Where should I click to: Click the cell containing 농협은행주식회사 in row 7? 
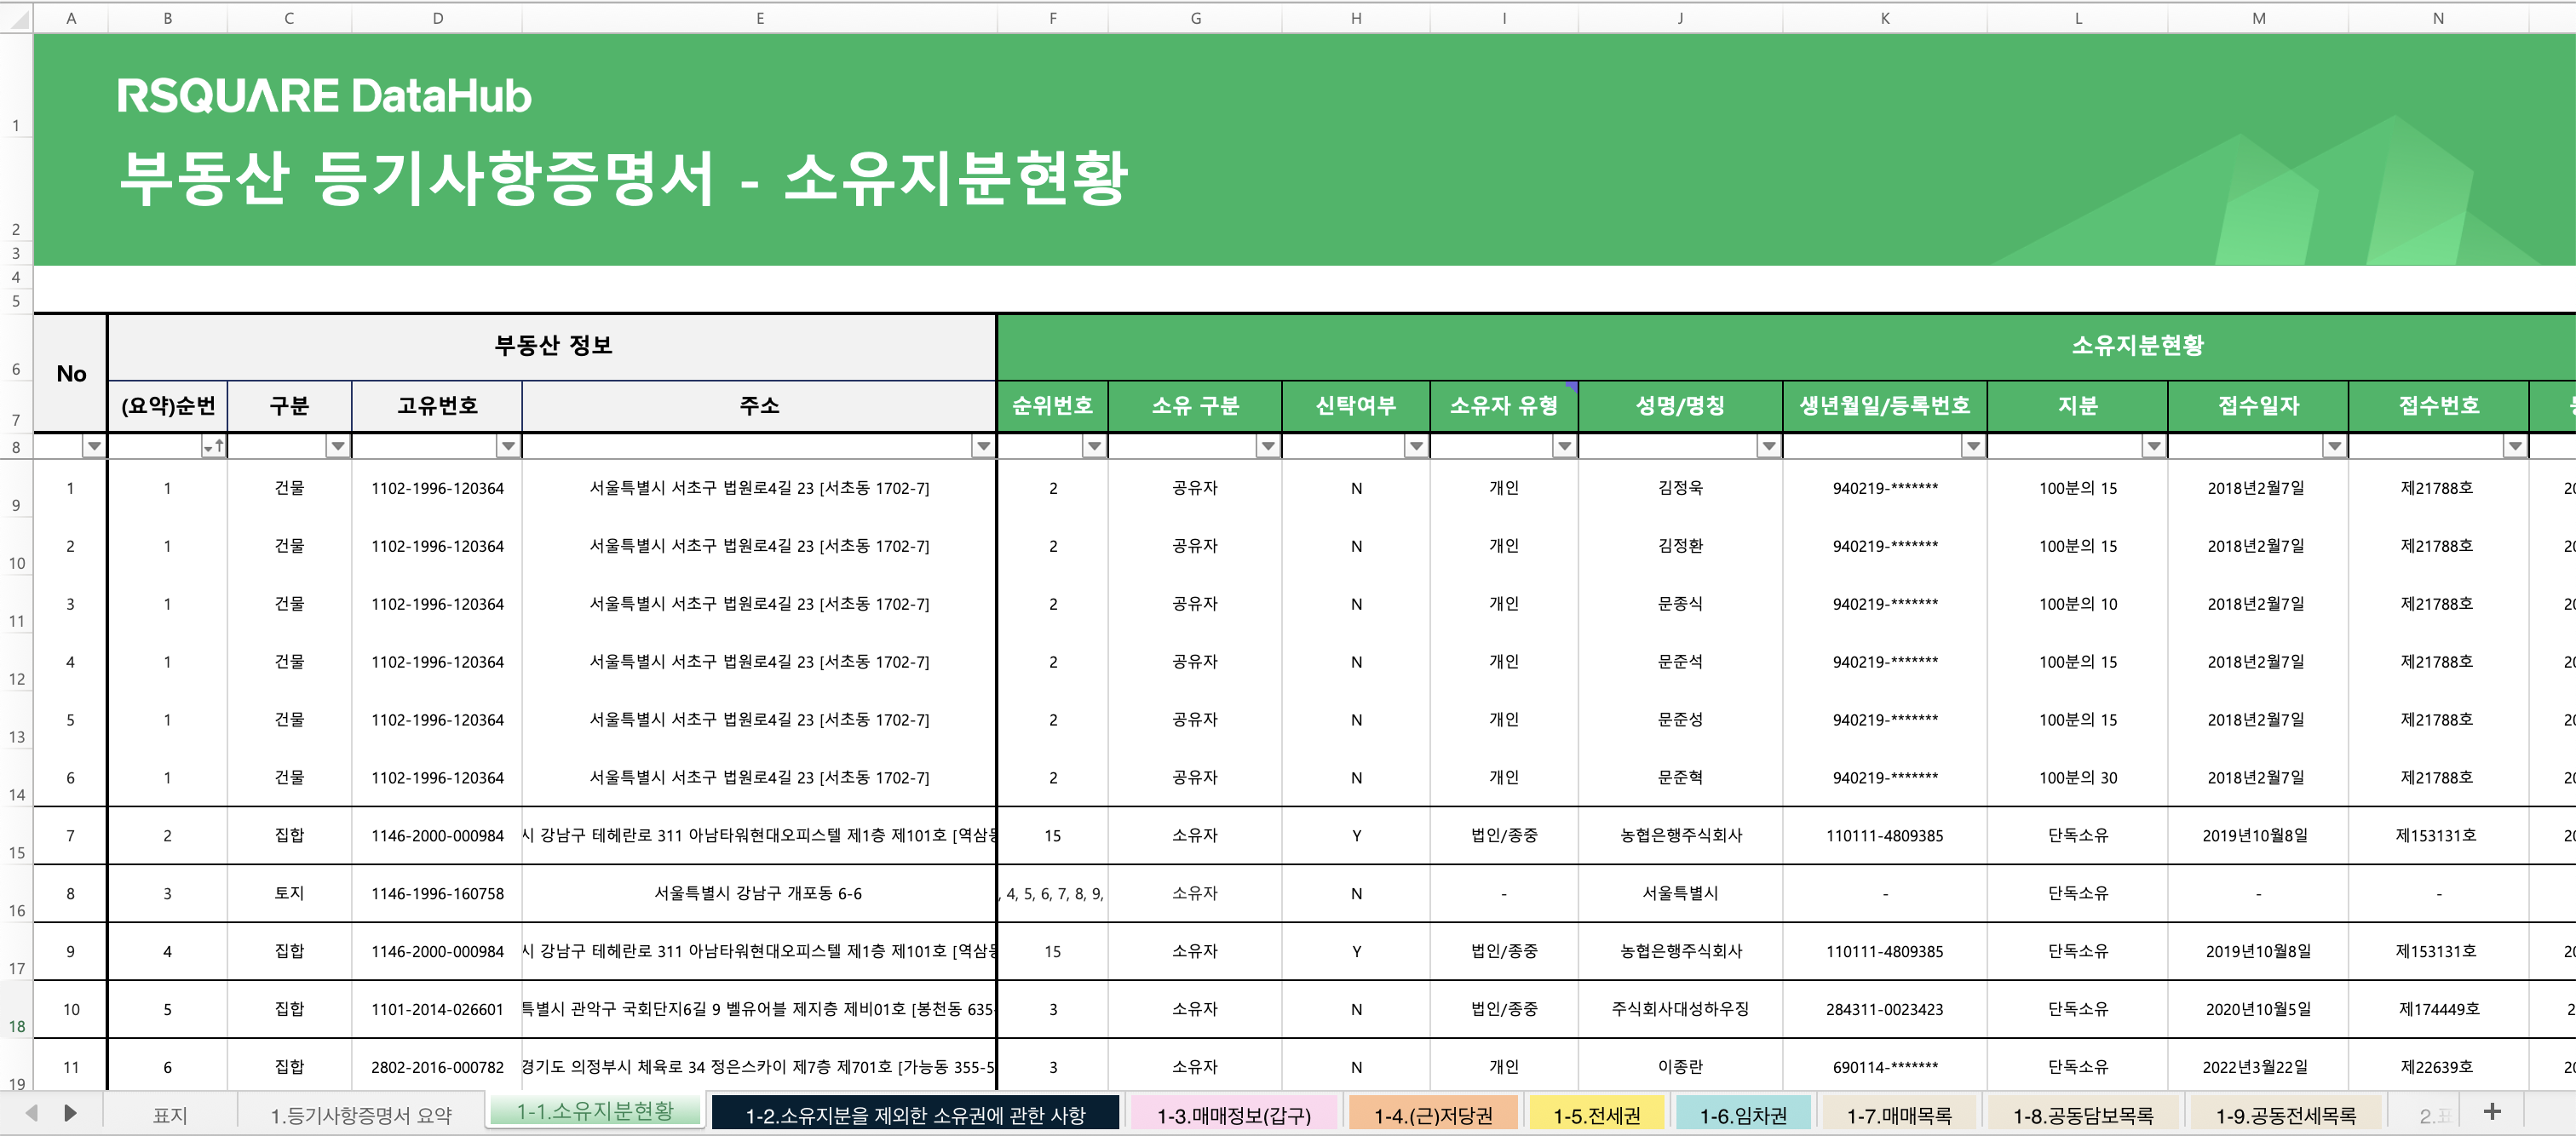point(1680,835)
